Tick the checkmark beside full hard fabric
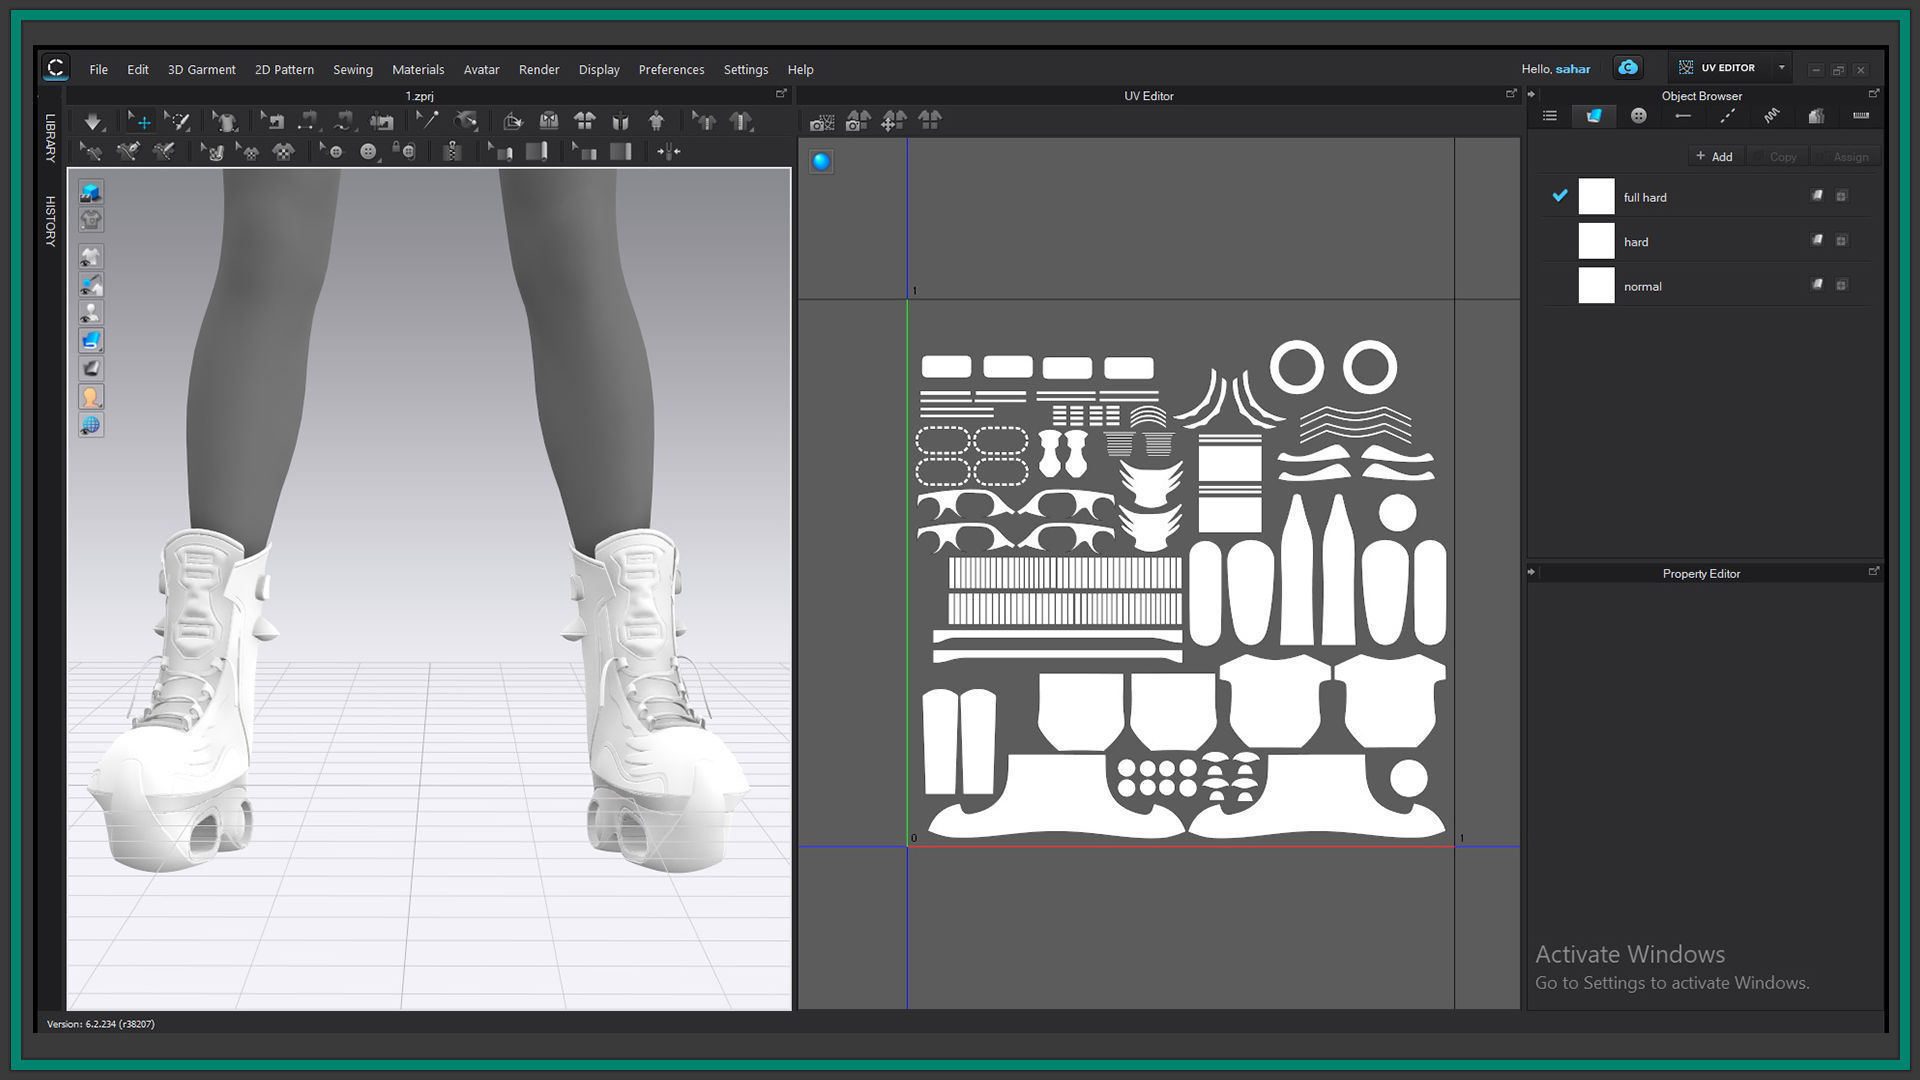The width and height of the screenshot is (1920, 1080). point(1559,196)
